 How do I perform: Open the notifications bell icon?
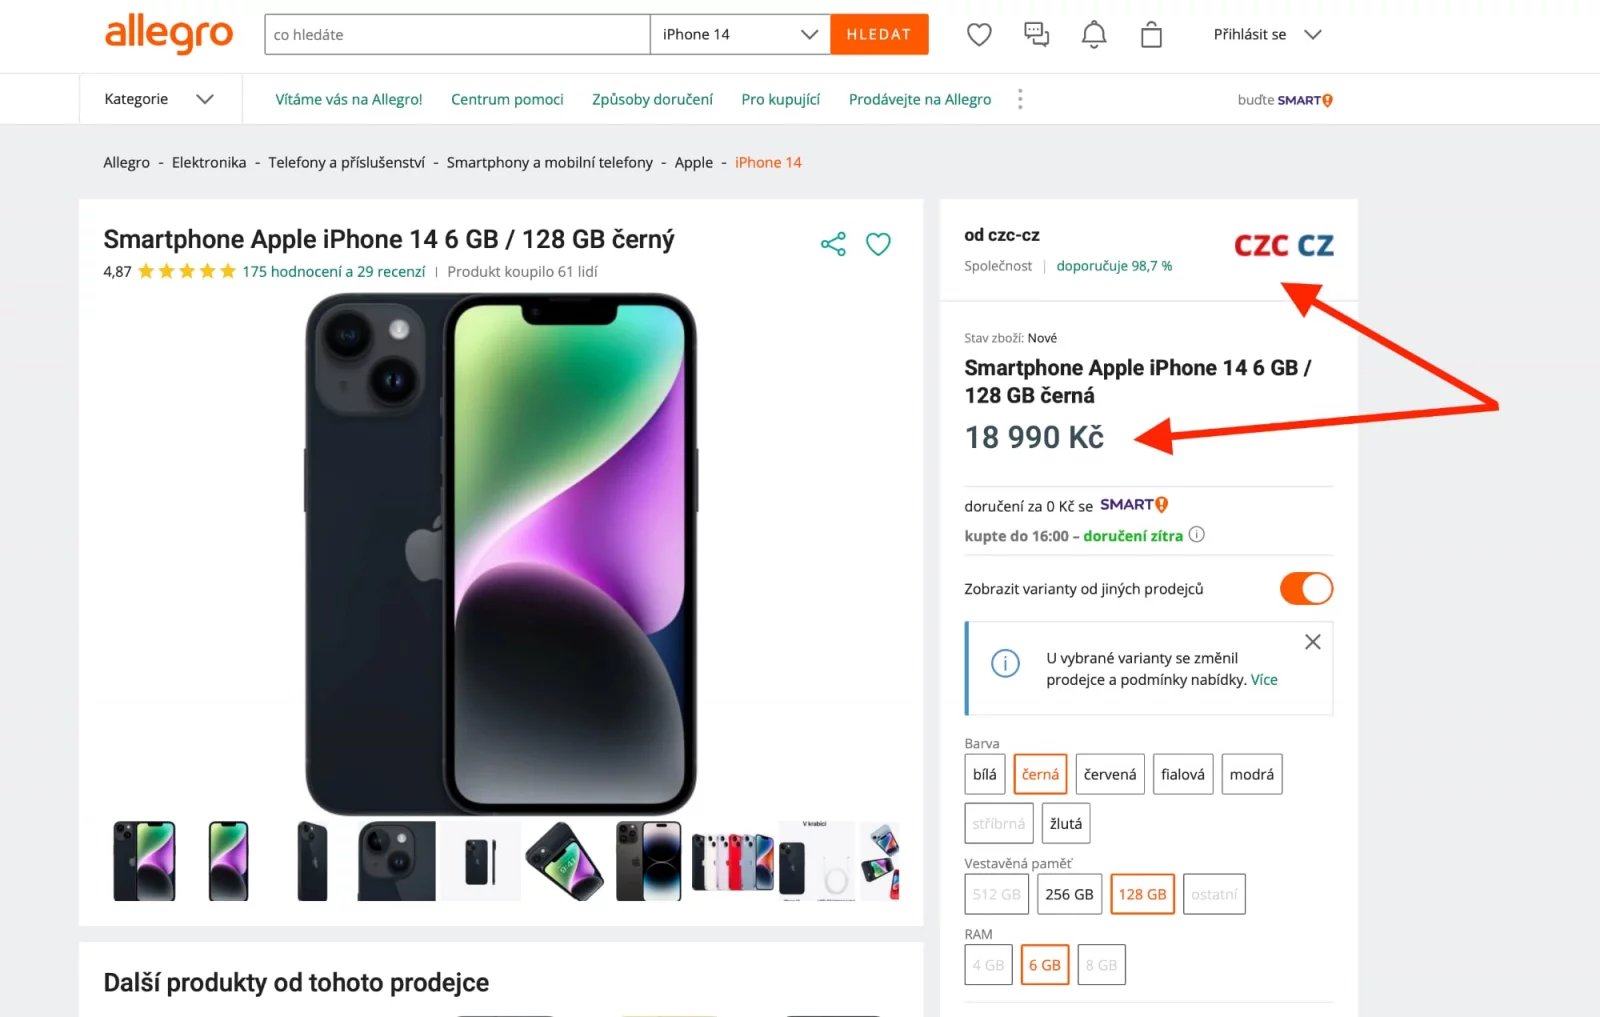coord(1093,33)
